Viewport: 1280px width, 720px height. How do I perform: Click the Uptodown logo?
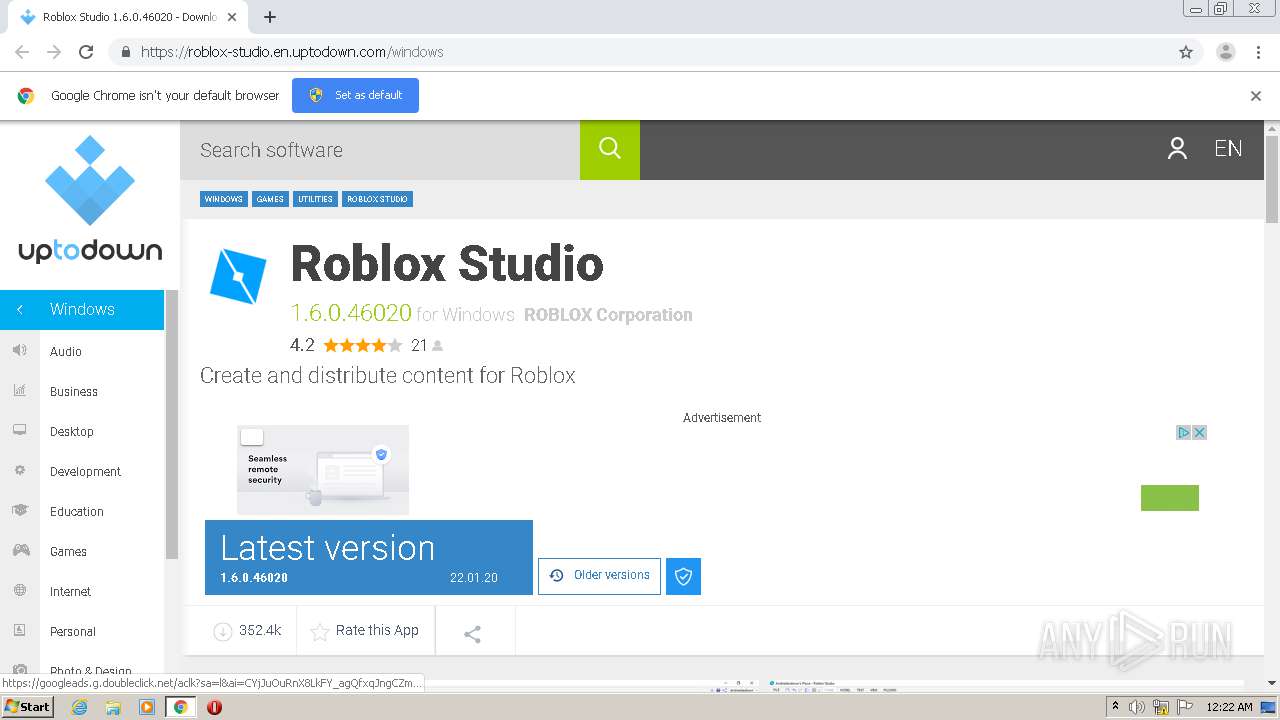(90, 199)
